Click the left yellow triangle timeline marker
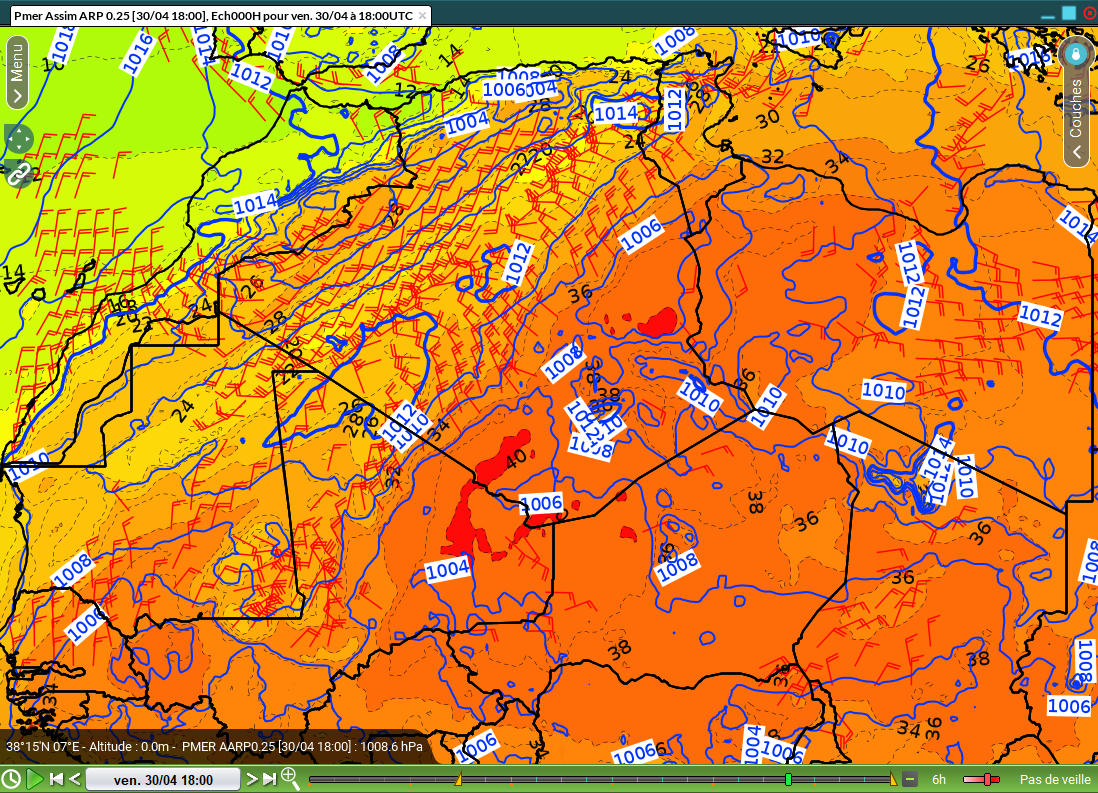This screenshot has width=1098, height=793. [x=459, y=779]
